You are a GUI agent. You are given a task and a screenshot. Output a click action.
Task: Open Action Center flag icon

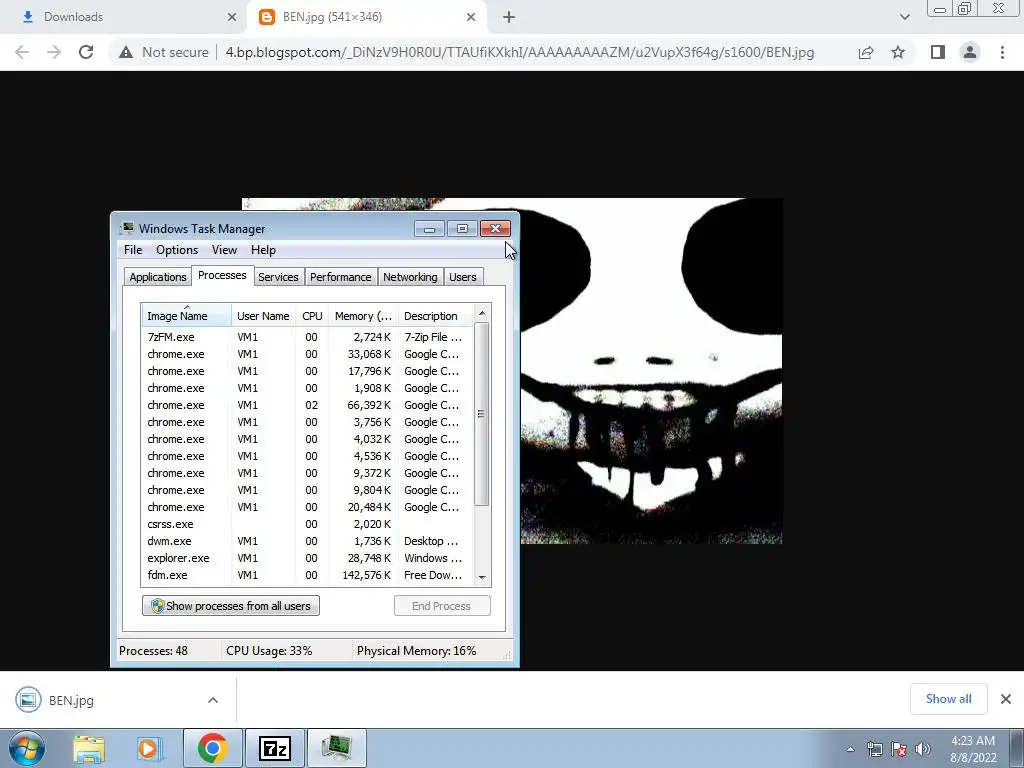click(x=899, y=749)
